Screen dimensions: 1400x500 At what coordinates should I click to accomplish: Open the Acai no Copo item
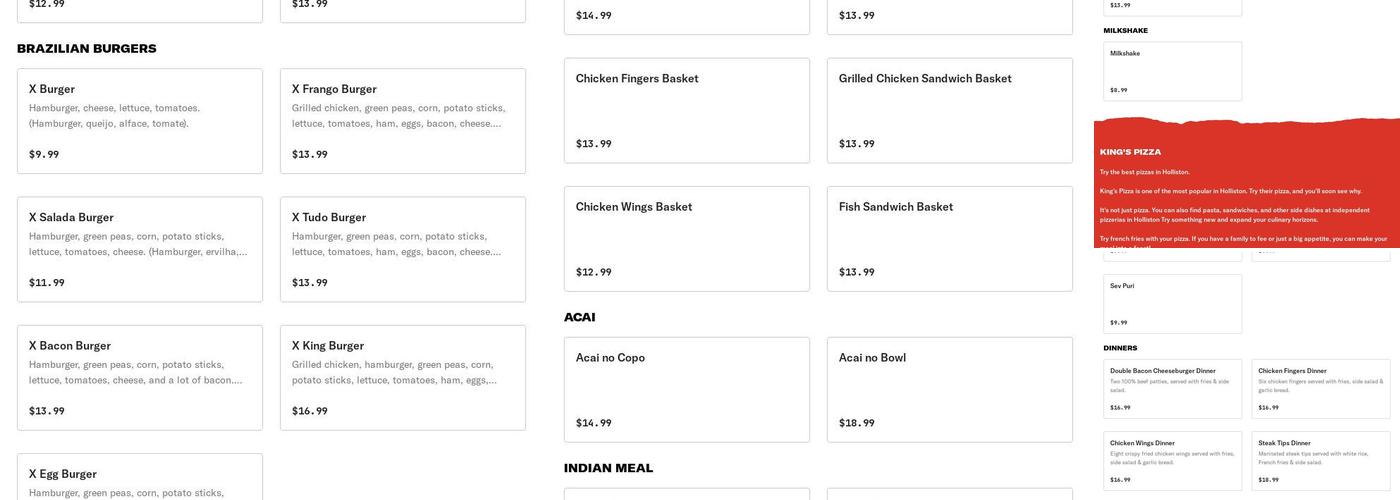pyautogui.click(x=686, y=389)
